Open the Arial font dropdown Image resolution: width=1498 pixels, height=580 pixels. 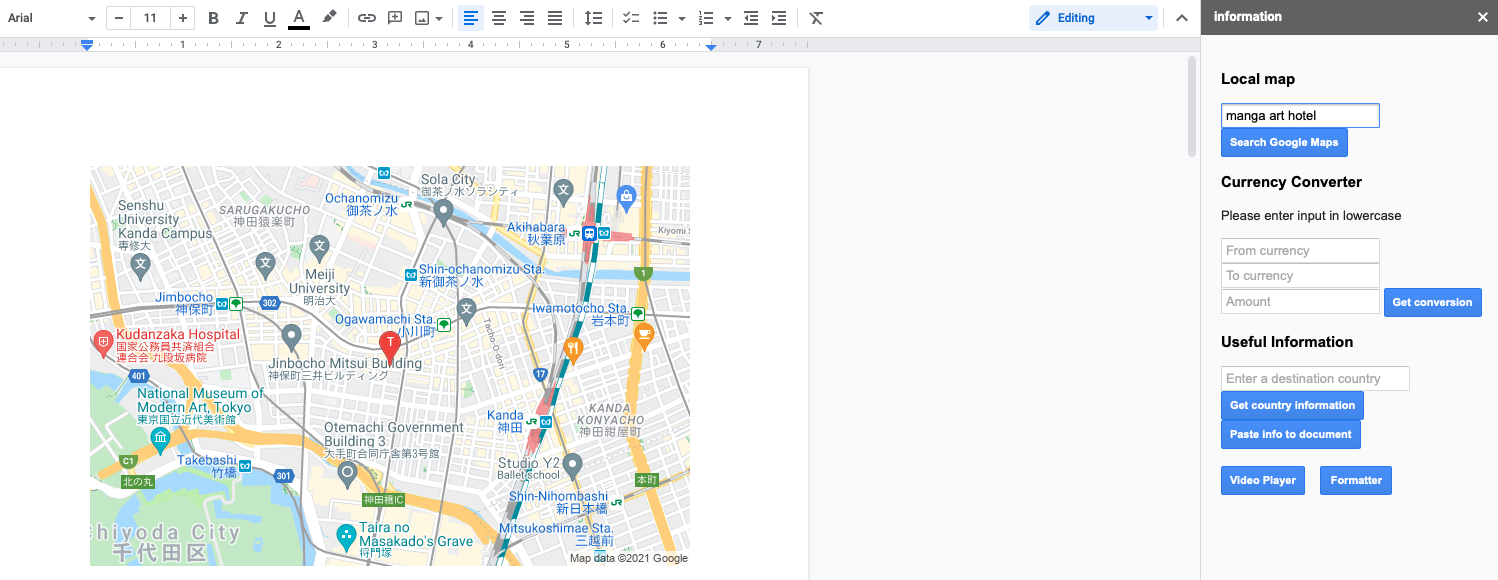(x=51, y=18)
